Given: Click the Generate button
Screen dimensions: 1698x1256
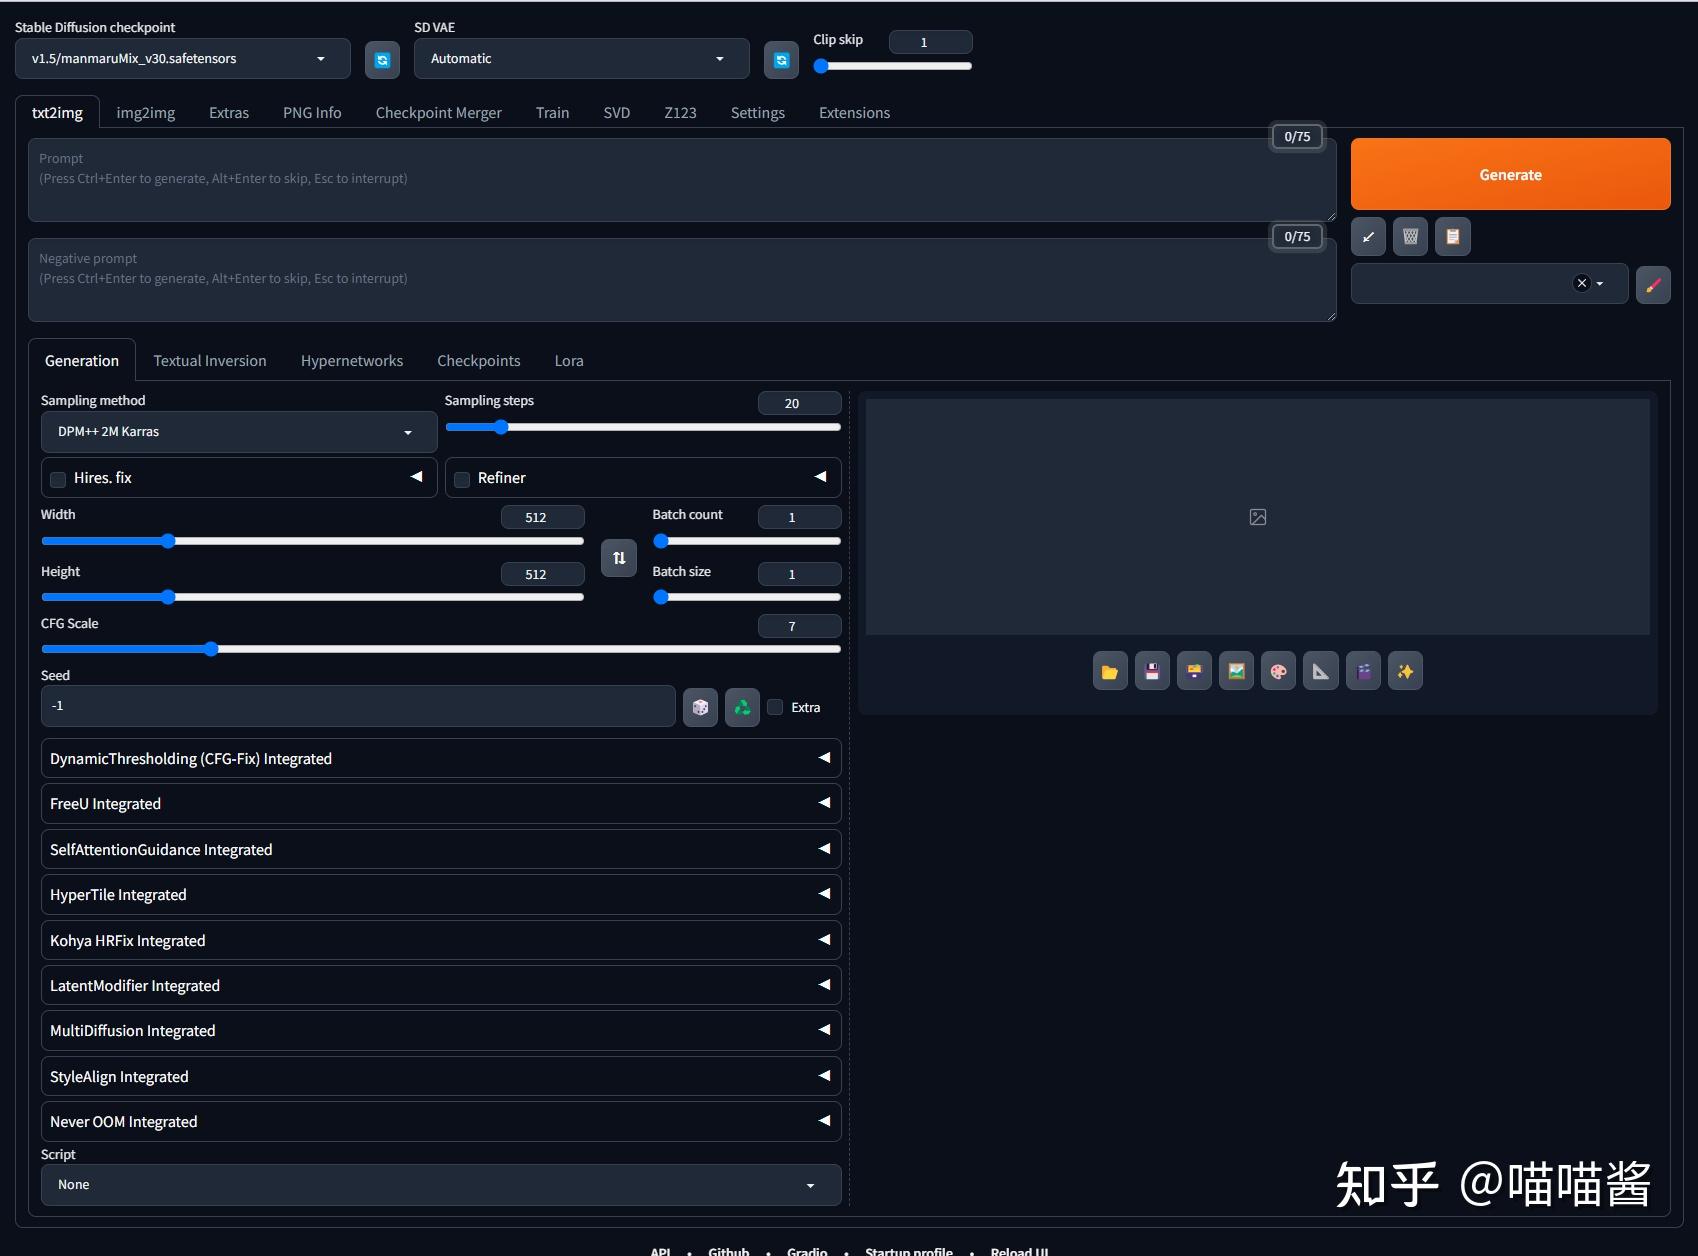Looking at the screenshot, I should tap(1510, 174).
